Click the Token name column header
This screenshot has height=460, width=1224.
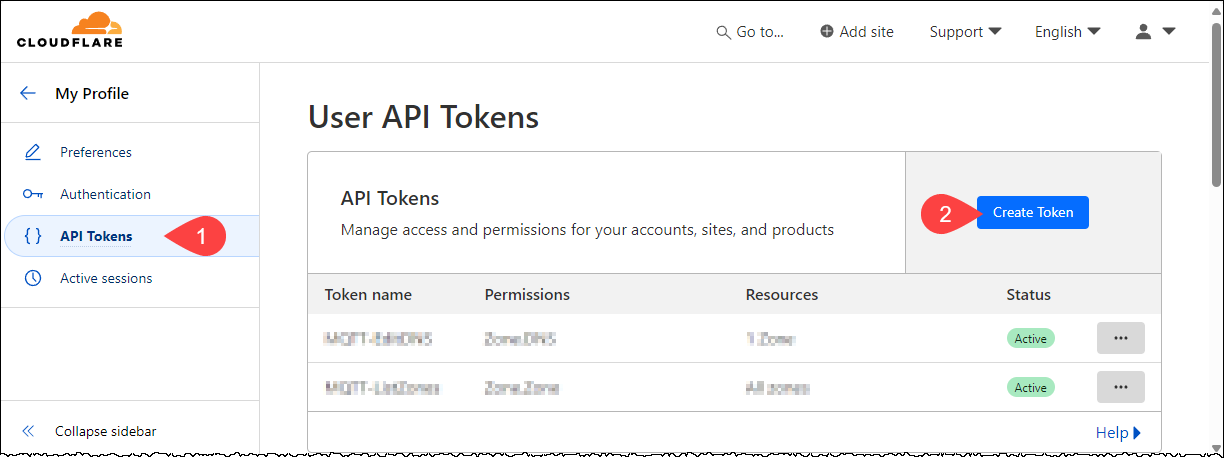(368, 294)
